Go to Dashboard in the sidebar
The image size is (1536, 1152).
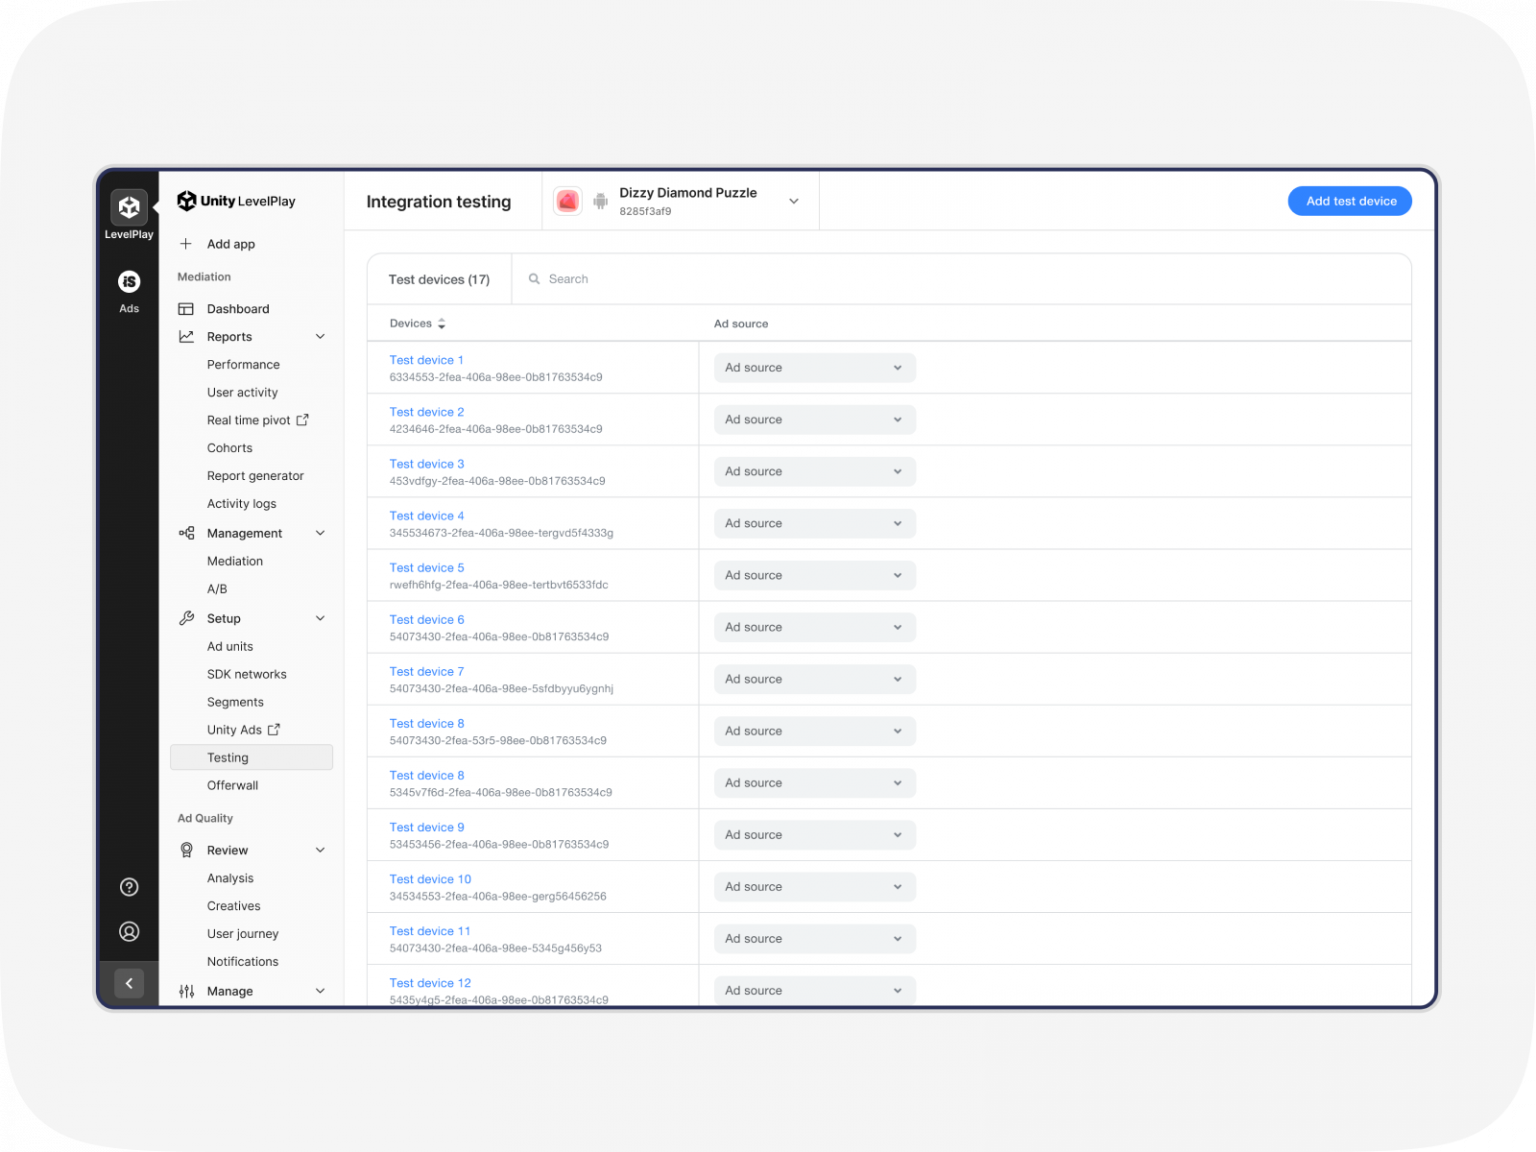238,309
